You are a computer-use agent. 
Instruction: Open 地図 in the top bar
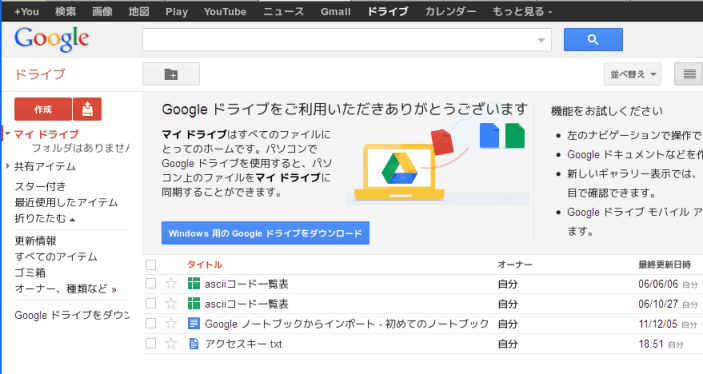[139, 12]
